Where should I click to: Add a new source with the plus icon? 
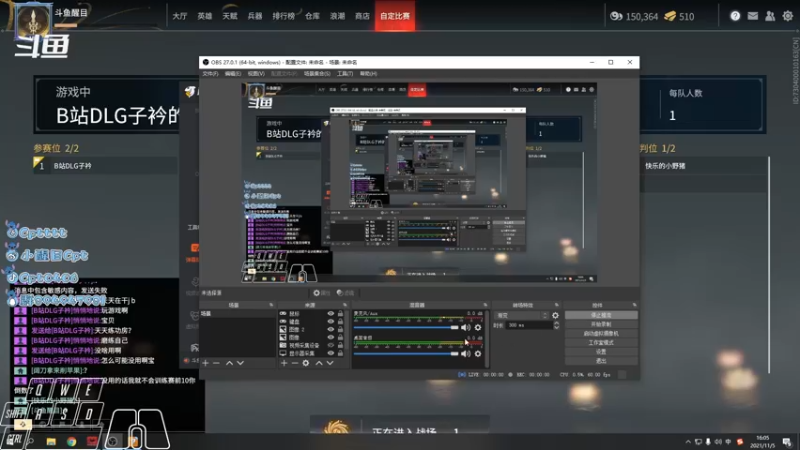284,363
